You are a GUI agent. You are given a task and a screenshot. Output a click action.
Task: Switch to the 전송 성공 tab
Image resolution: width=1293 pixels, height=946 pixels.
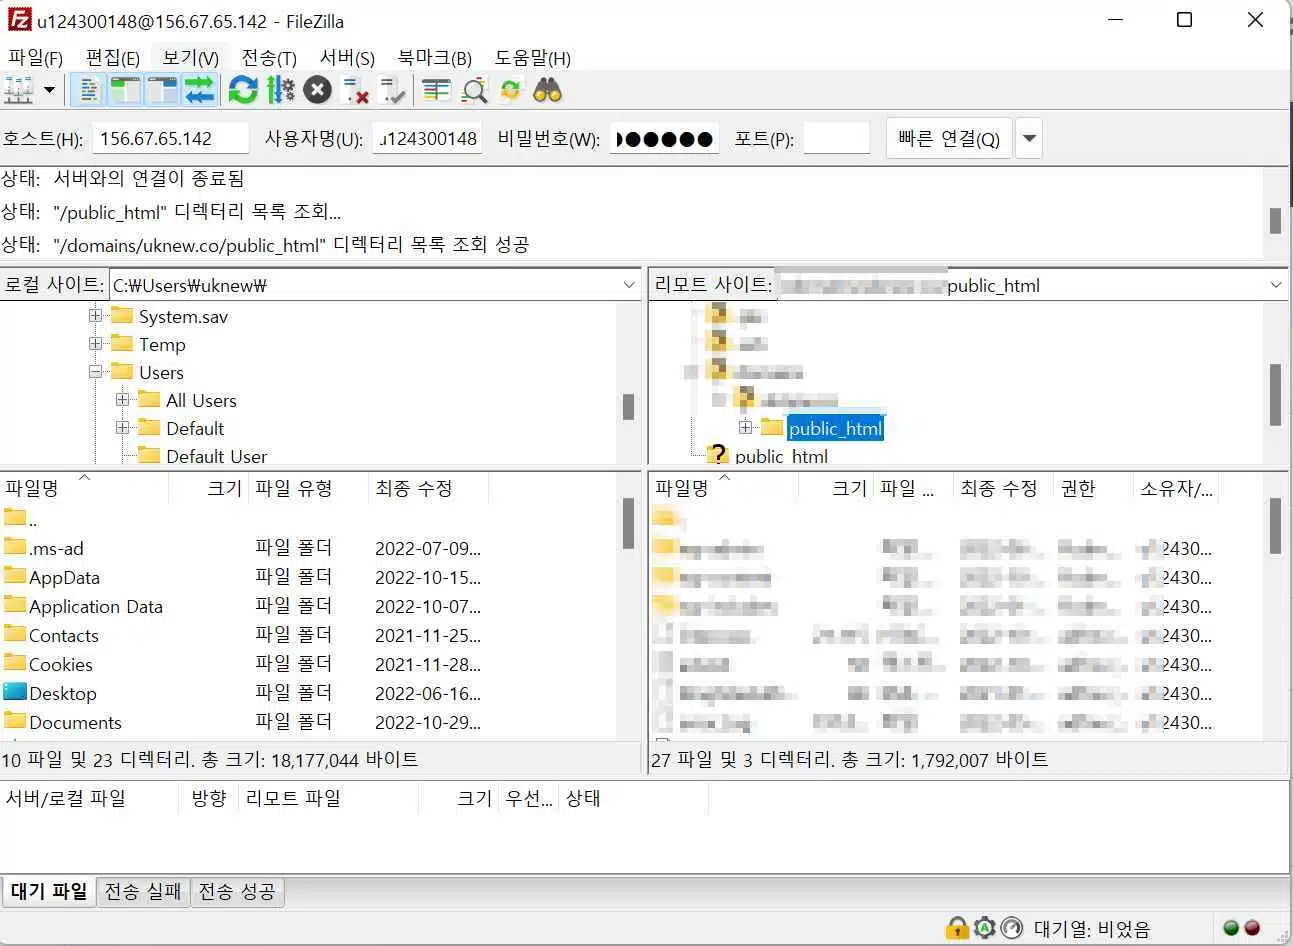237,891
